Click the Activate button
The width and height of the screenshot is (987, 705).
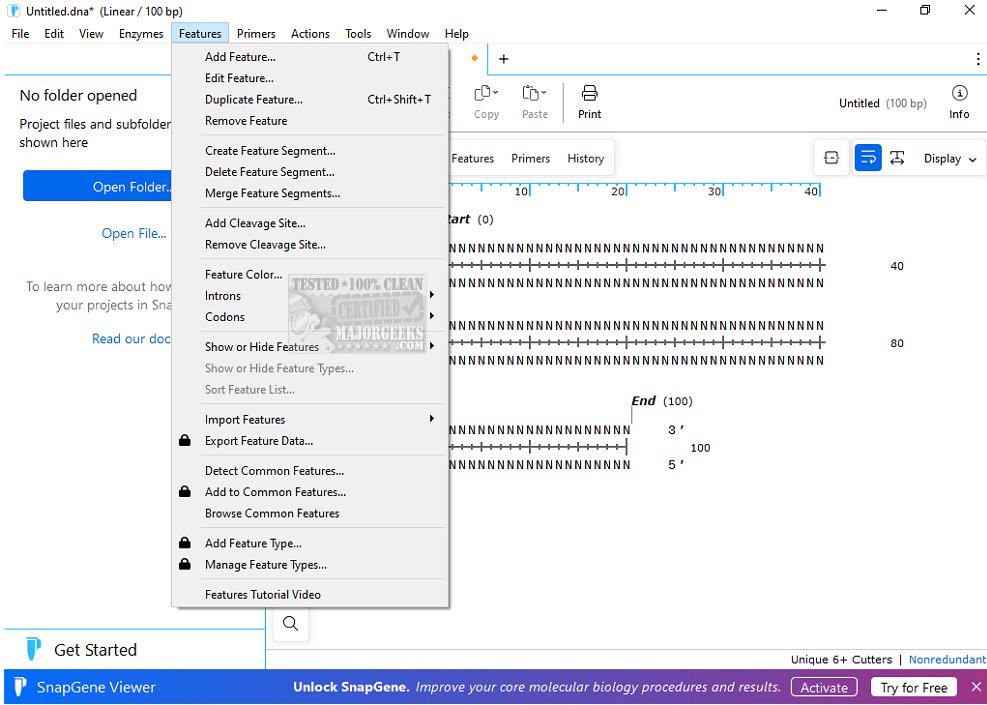click(x=824, y=687)
